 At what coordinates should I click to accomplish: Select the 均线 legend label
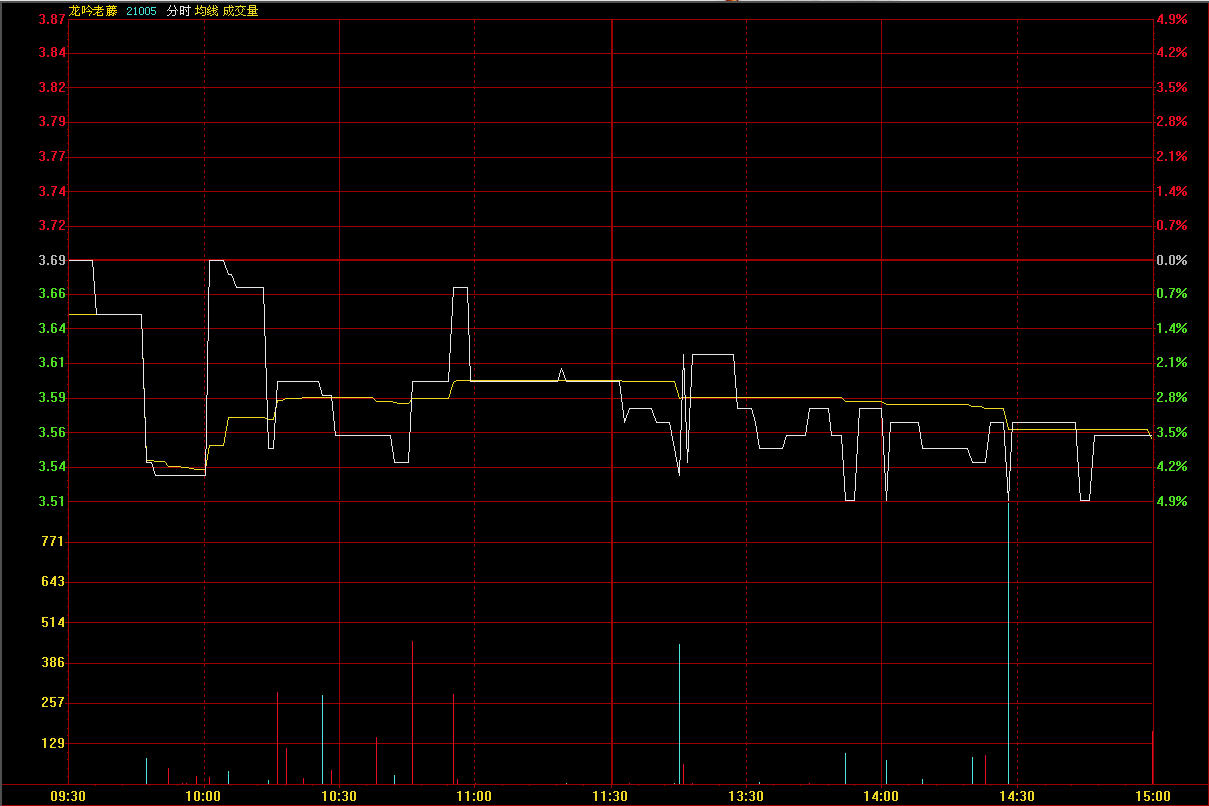(206, 11)
